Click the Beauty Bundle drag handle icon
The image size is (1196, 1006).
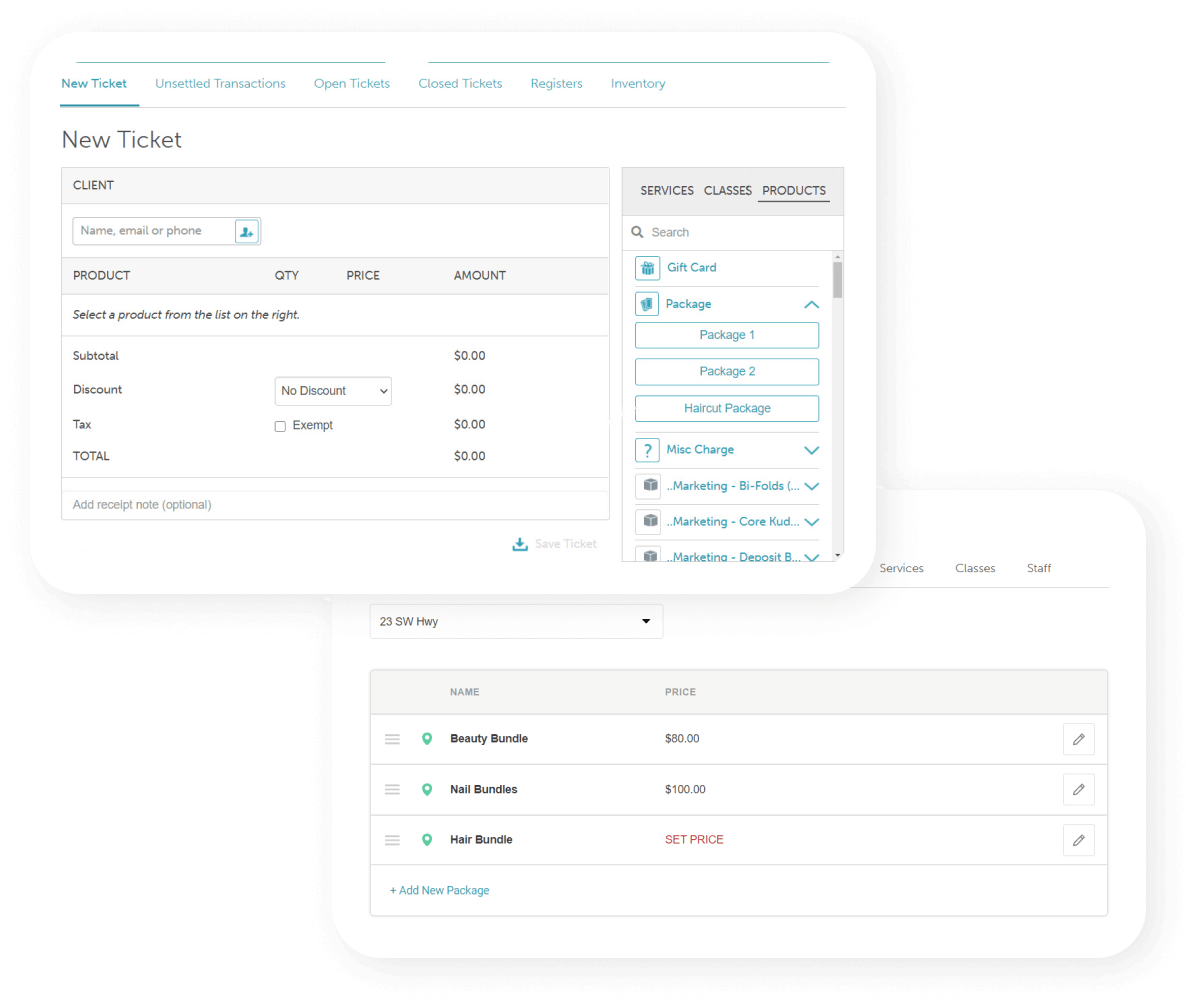392,739
